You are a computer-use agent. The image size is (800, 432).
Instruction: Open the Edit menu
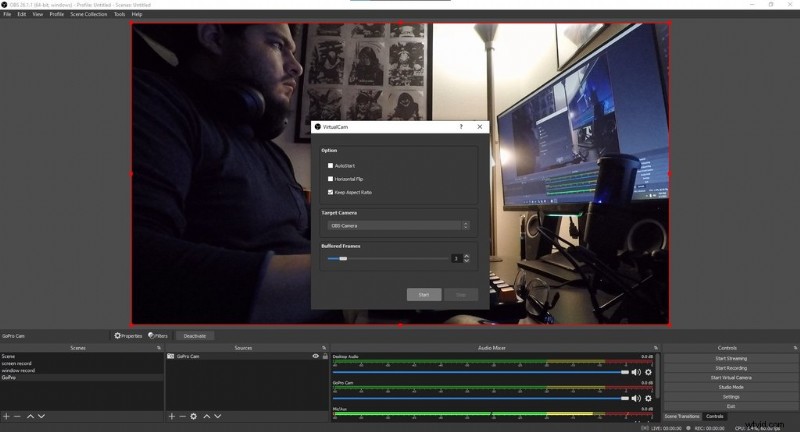click(21, 14)
